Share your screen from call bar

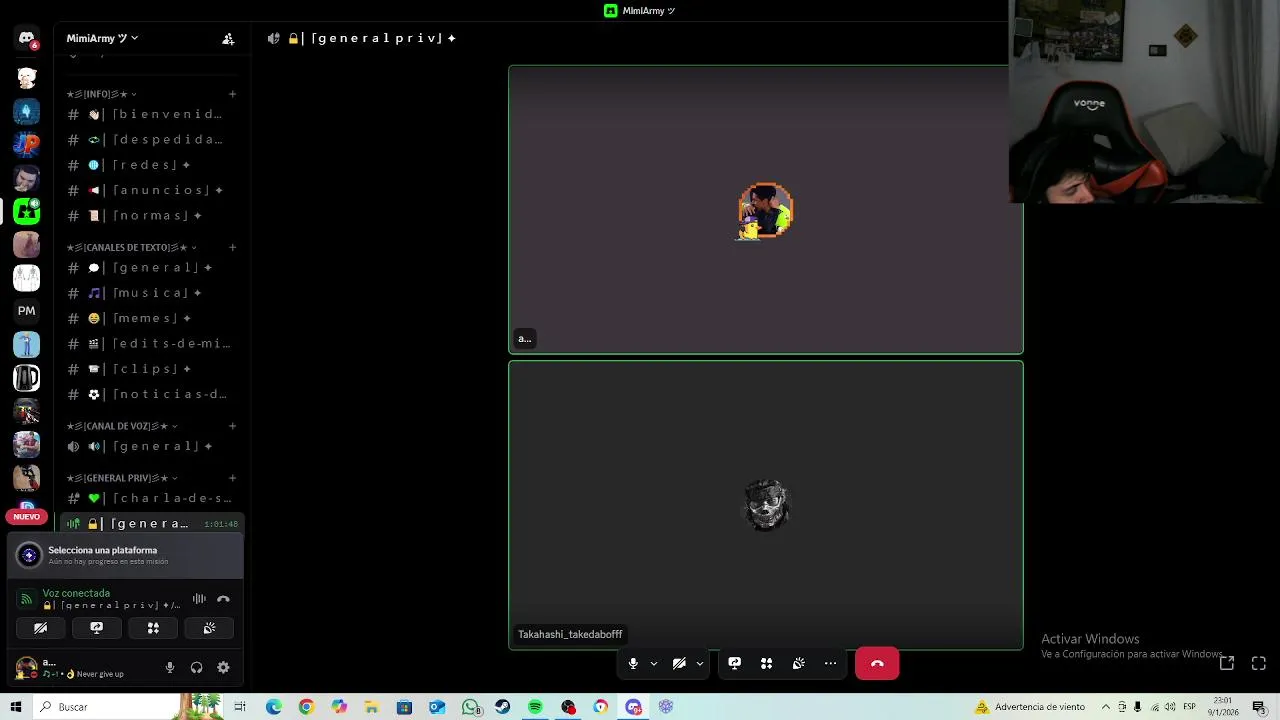point(734,663)
